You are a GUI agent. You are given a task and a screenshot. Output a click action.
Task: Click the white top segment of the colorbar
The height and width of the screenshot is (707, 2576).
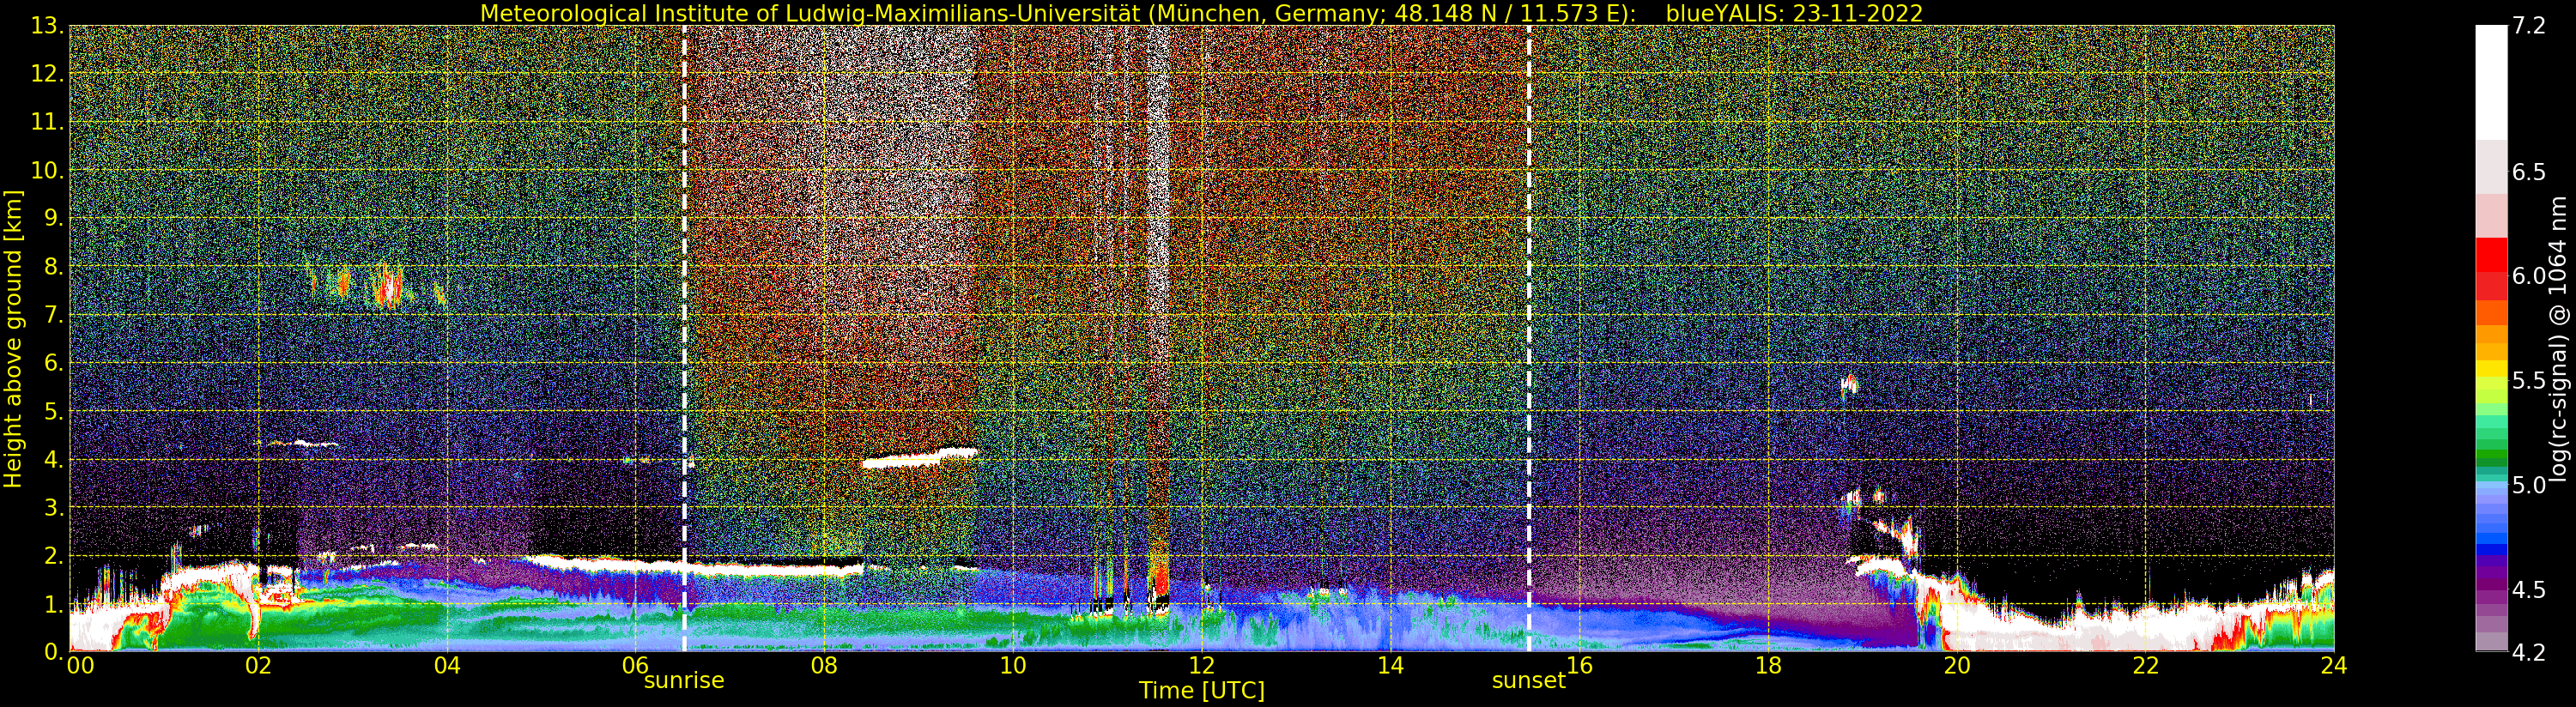coord(2491,82)
